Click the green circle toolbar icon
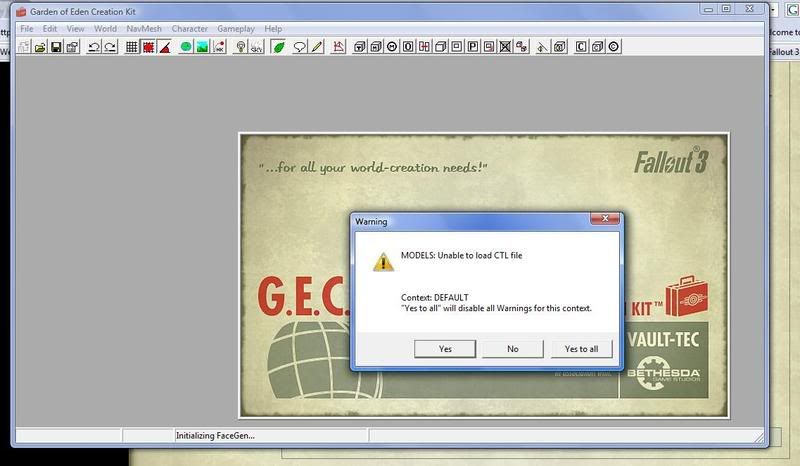Image resolution: width=800 pixels, height=466 pixels. point(186,47)
